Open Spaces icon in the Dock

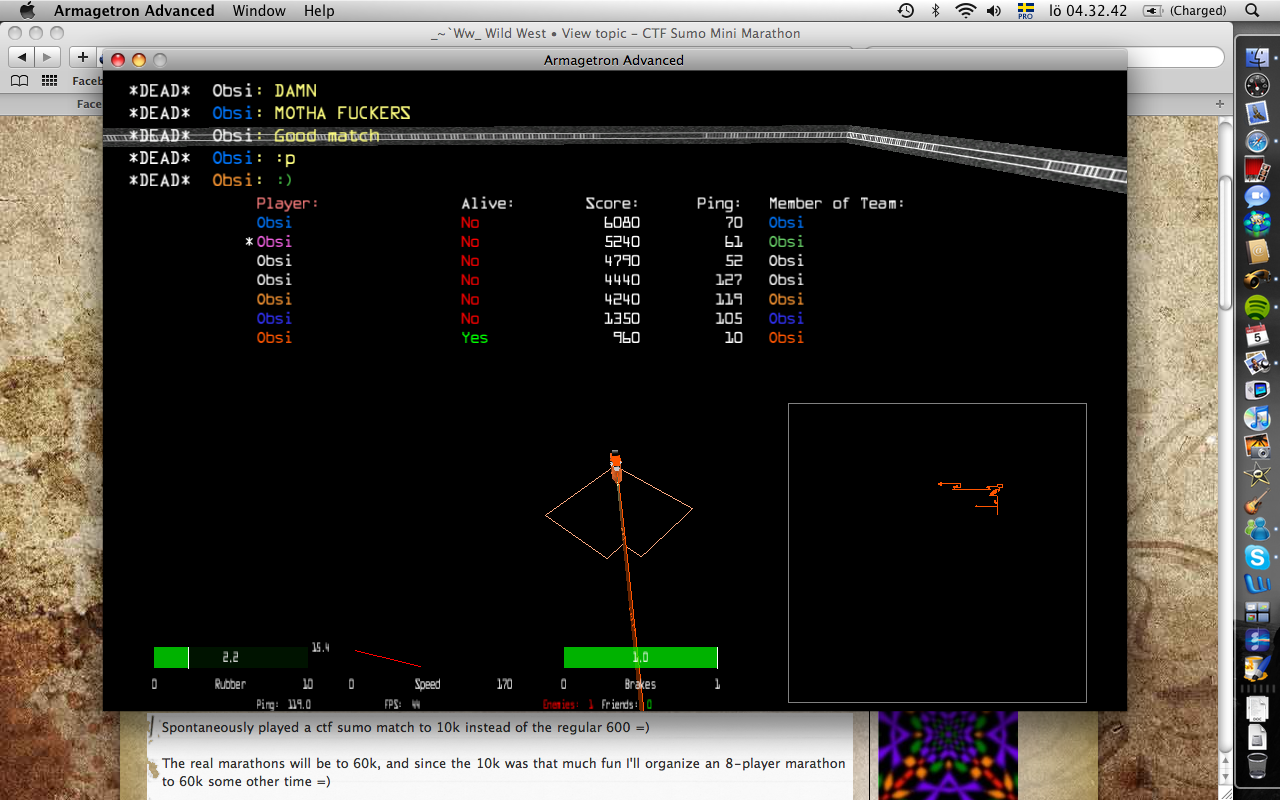click(x=1257, y=611)
